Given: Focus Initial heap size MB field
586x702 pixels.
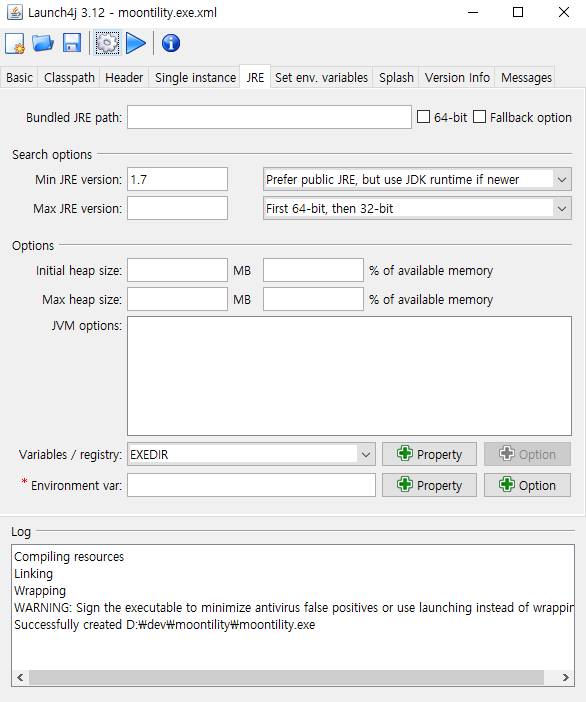Looking at the screenshot, I should click(x=177, y=270).
